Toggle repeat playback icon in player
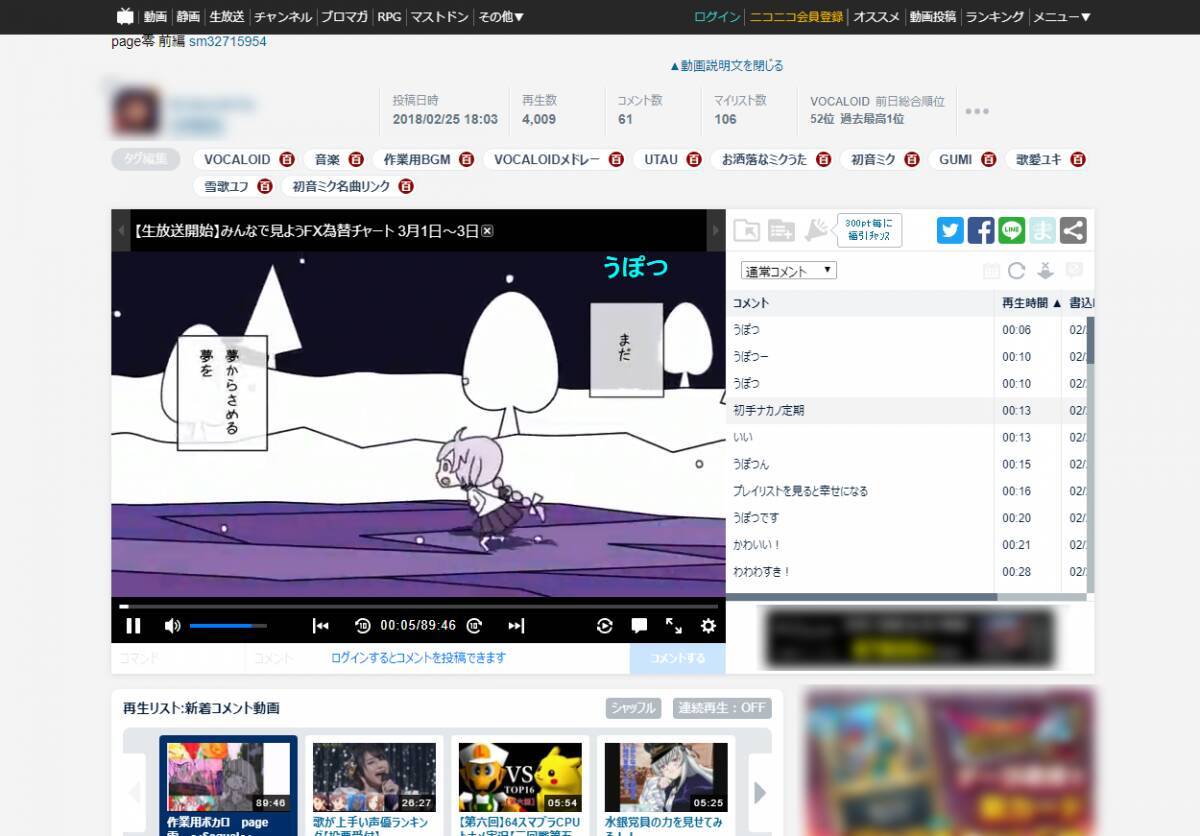This screenshot has width=1200, height=836. click(604, 626)
